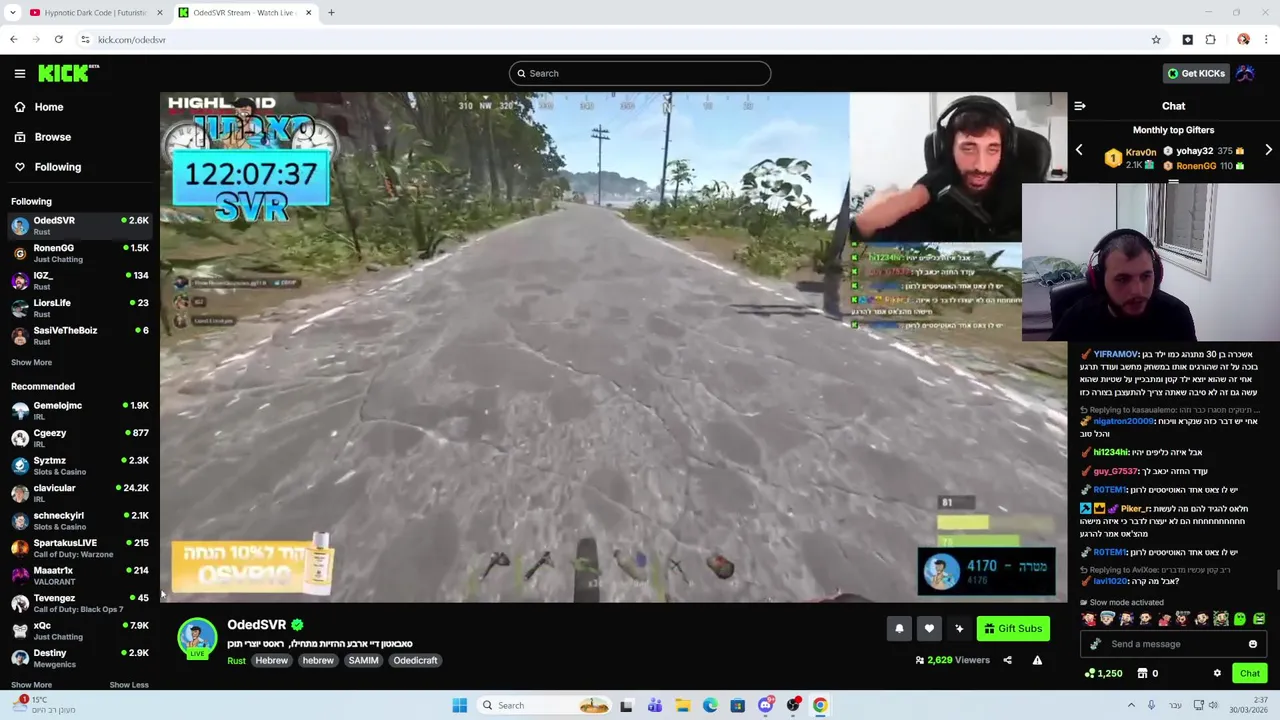Open a new browser tab
This screenshot has width=1280, height=720.
point(331,13)
